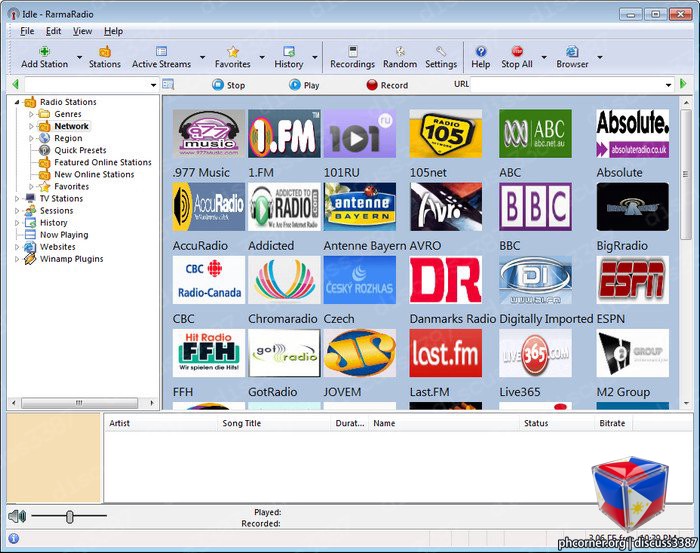Click inside the URL input field
The height and width of the screenshot is (553, 700).
(x=567, y=85)
